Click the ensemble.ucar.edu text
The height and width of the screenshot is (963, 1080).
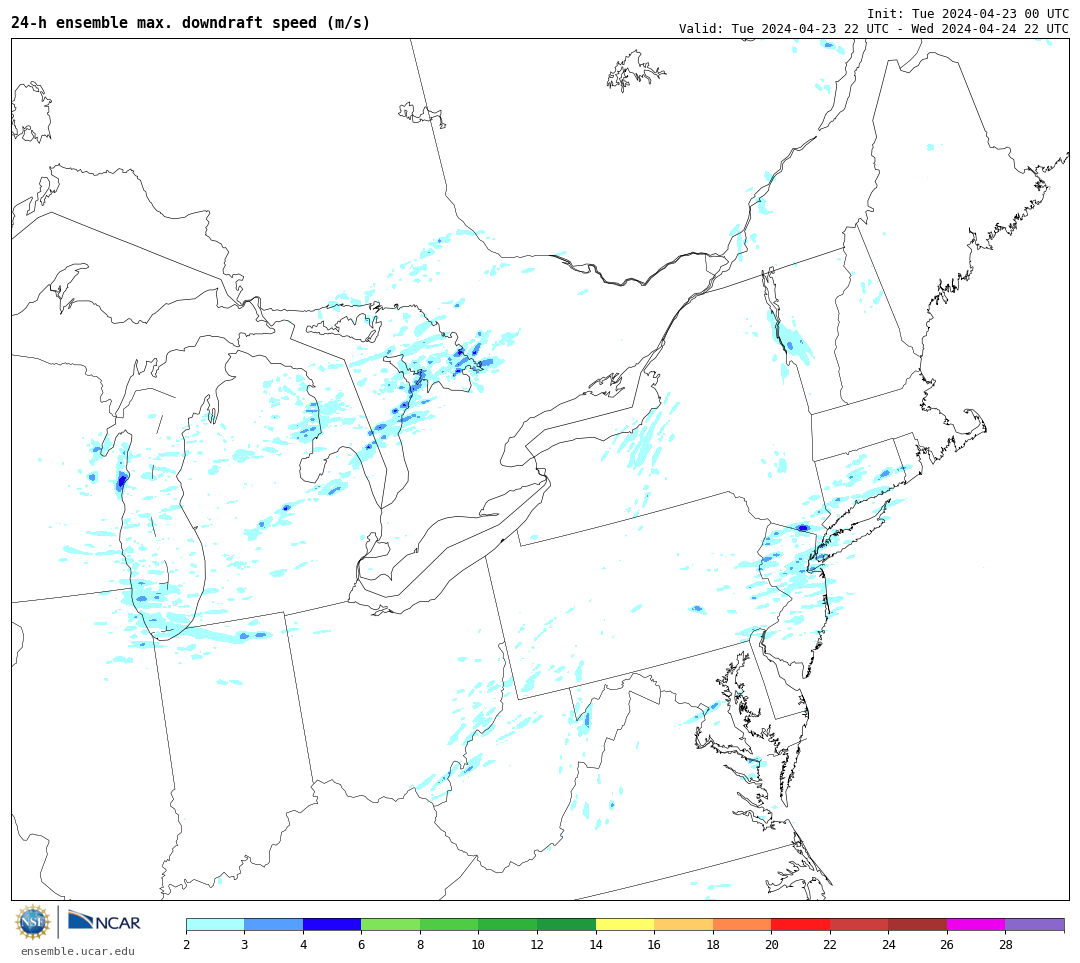click(78, 951)
